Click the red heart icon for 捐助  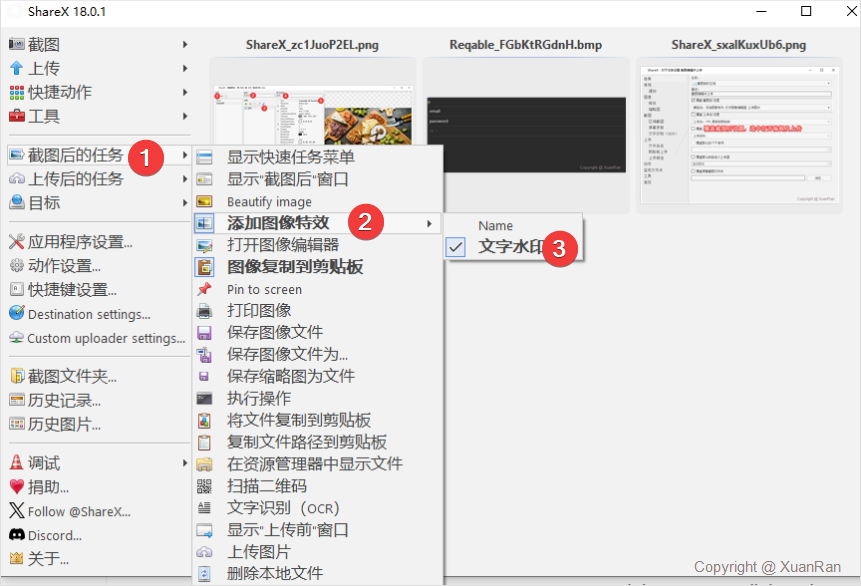pyautogui.click(x=16, y=487)
